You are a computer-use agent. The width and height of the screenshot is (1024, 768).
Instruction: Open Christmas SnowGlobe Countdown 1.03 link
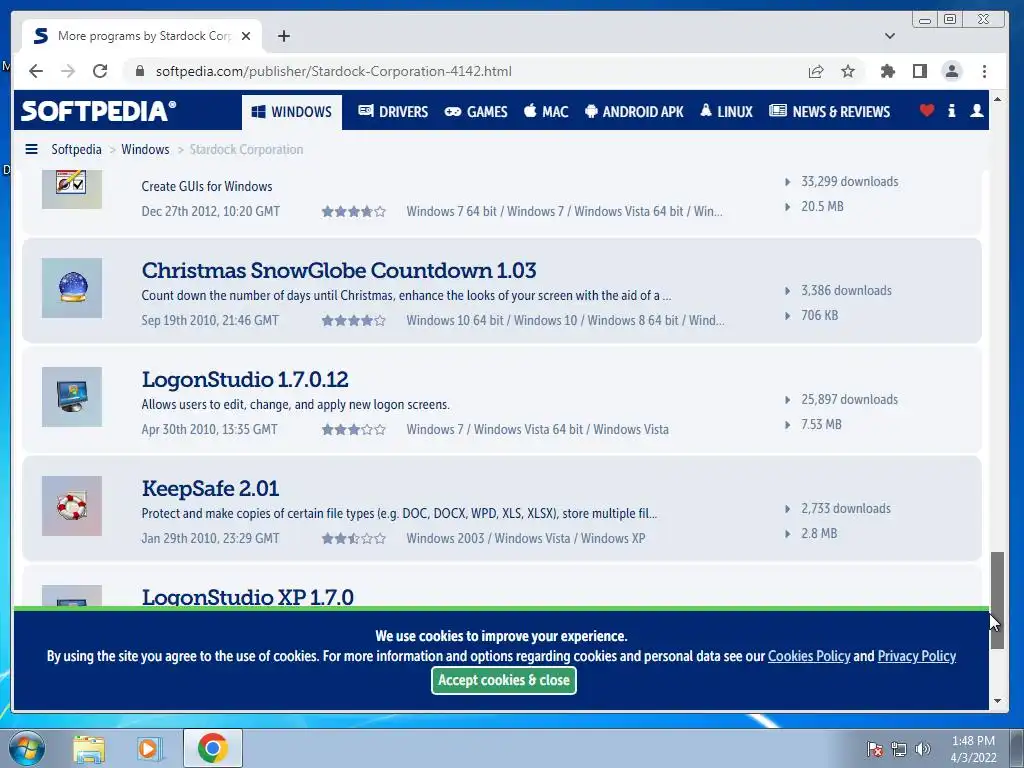tap(339, 270)
